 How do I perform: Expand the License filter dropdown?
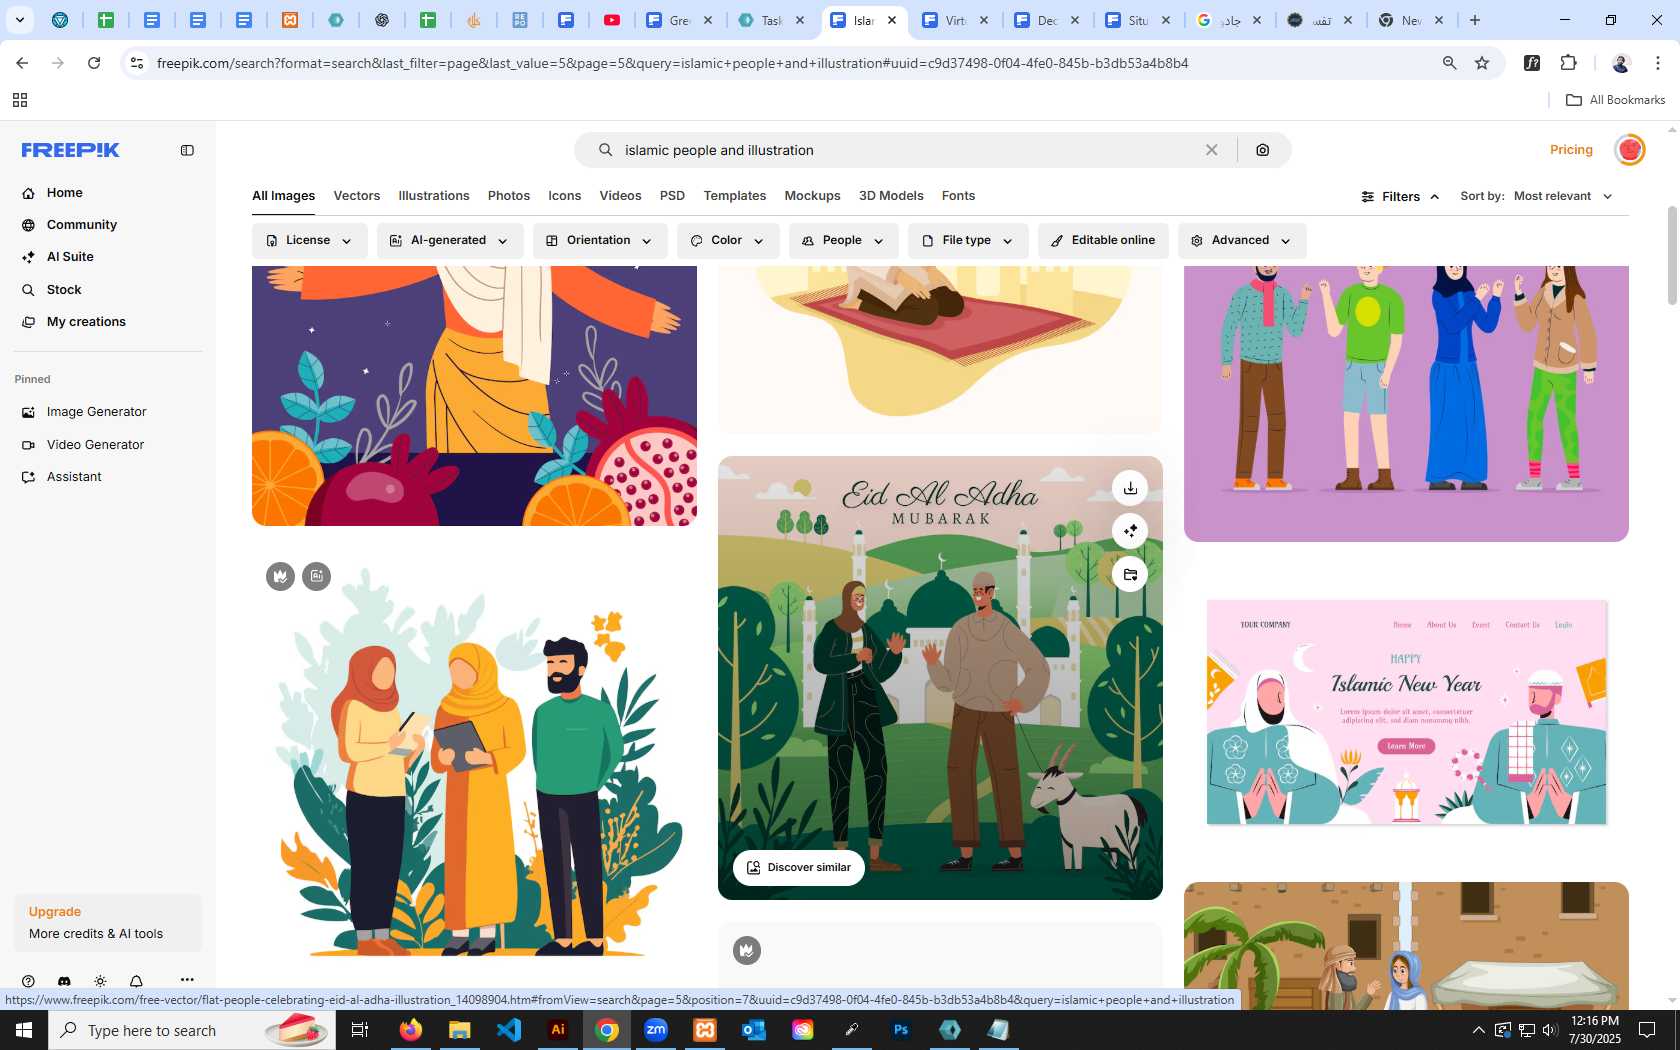309,241
